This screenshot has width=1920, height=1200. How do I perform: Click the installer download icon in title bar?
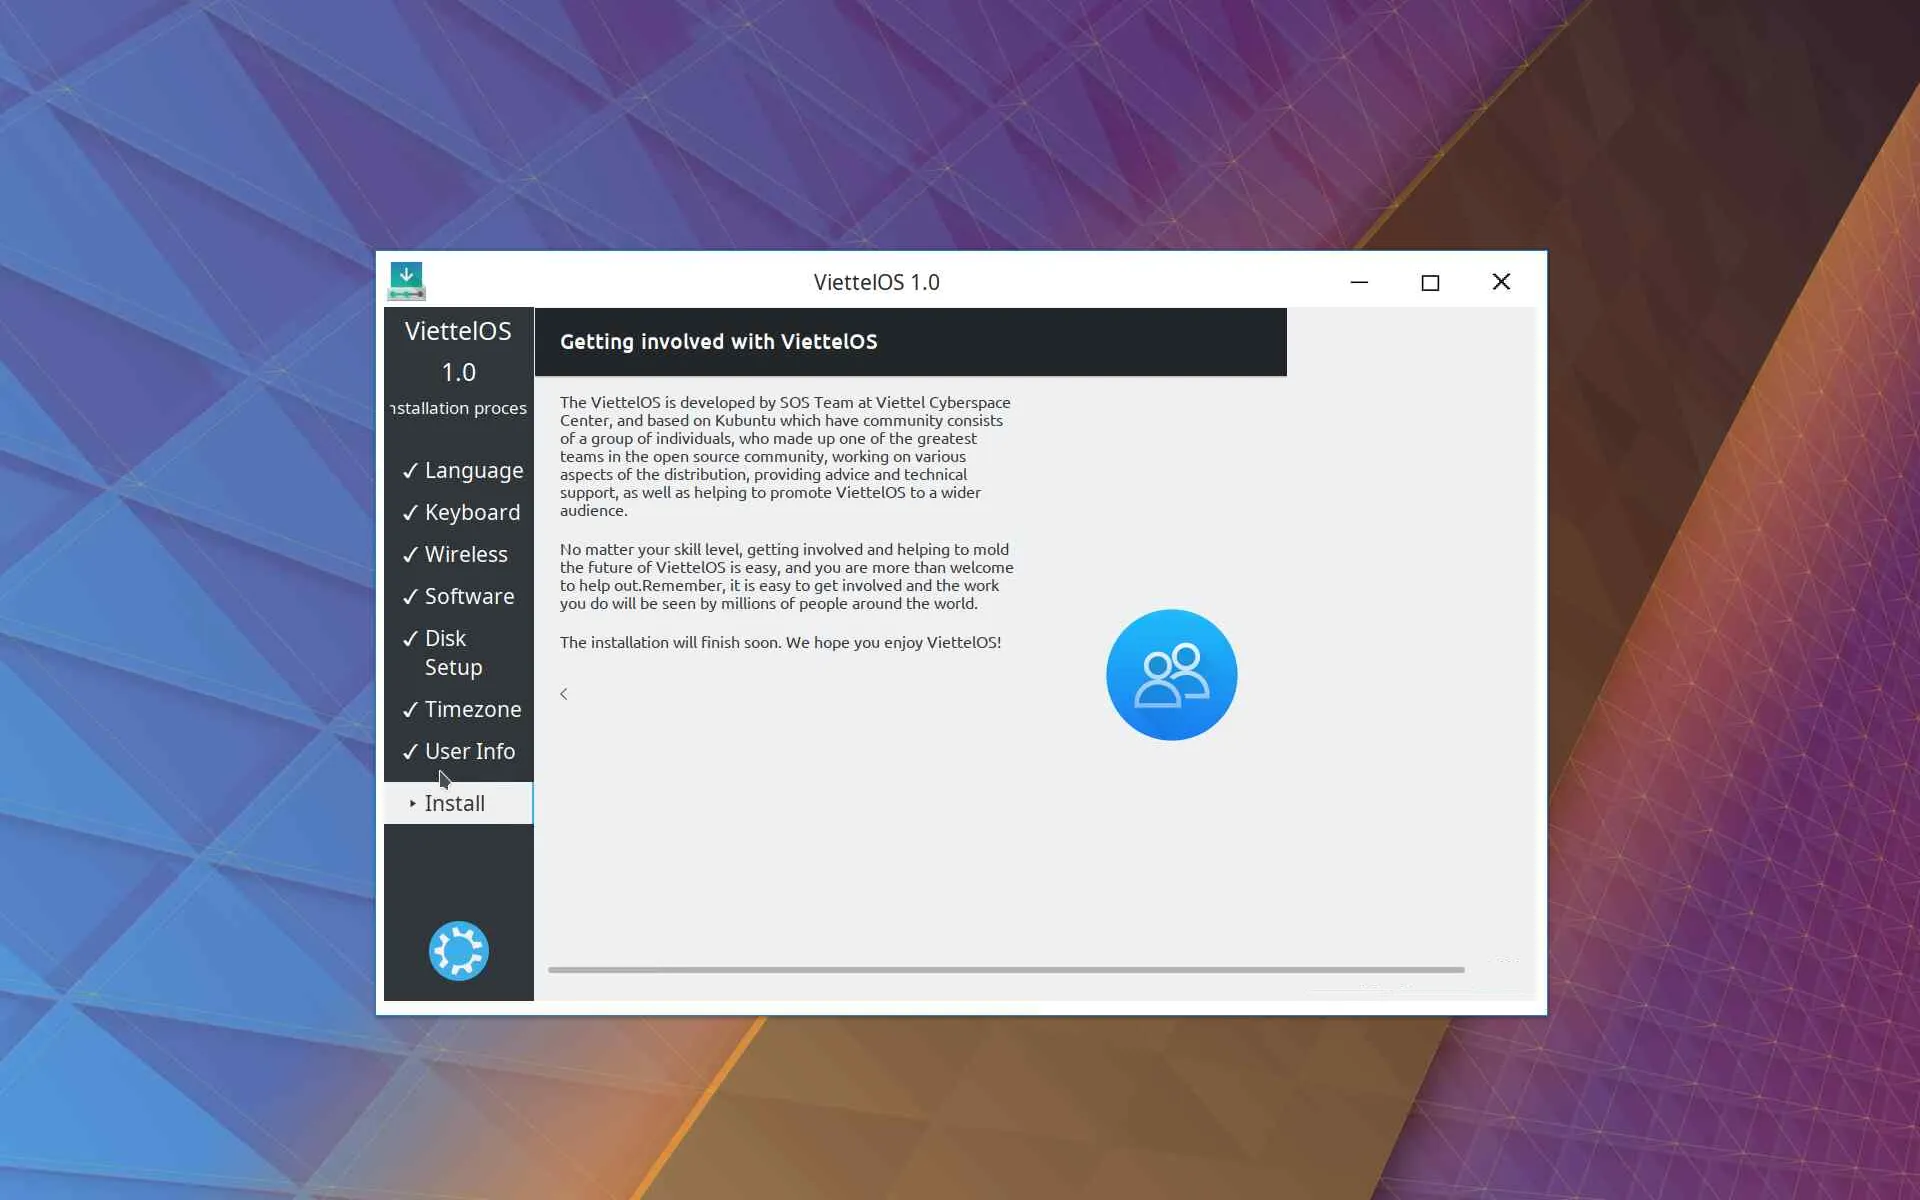click(x=406, y=281)
